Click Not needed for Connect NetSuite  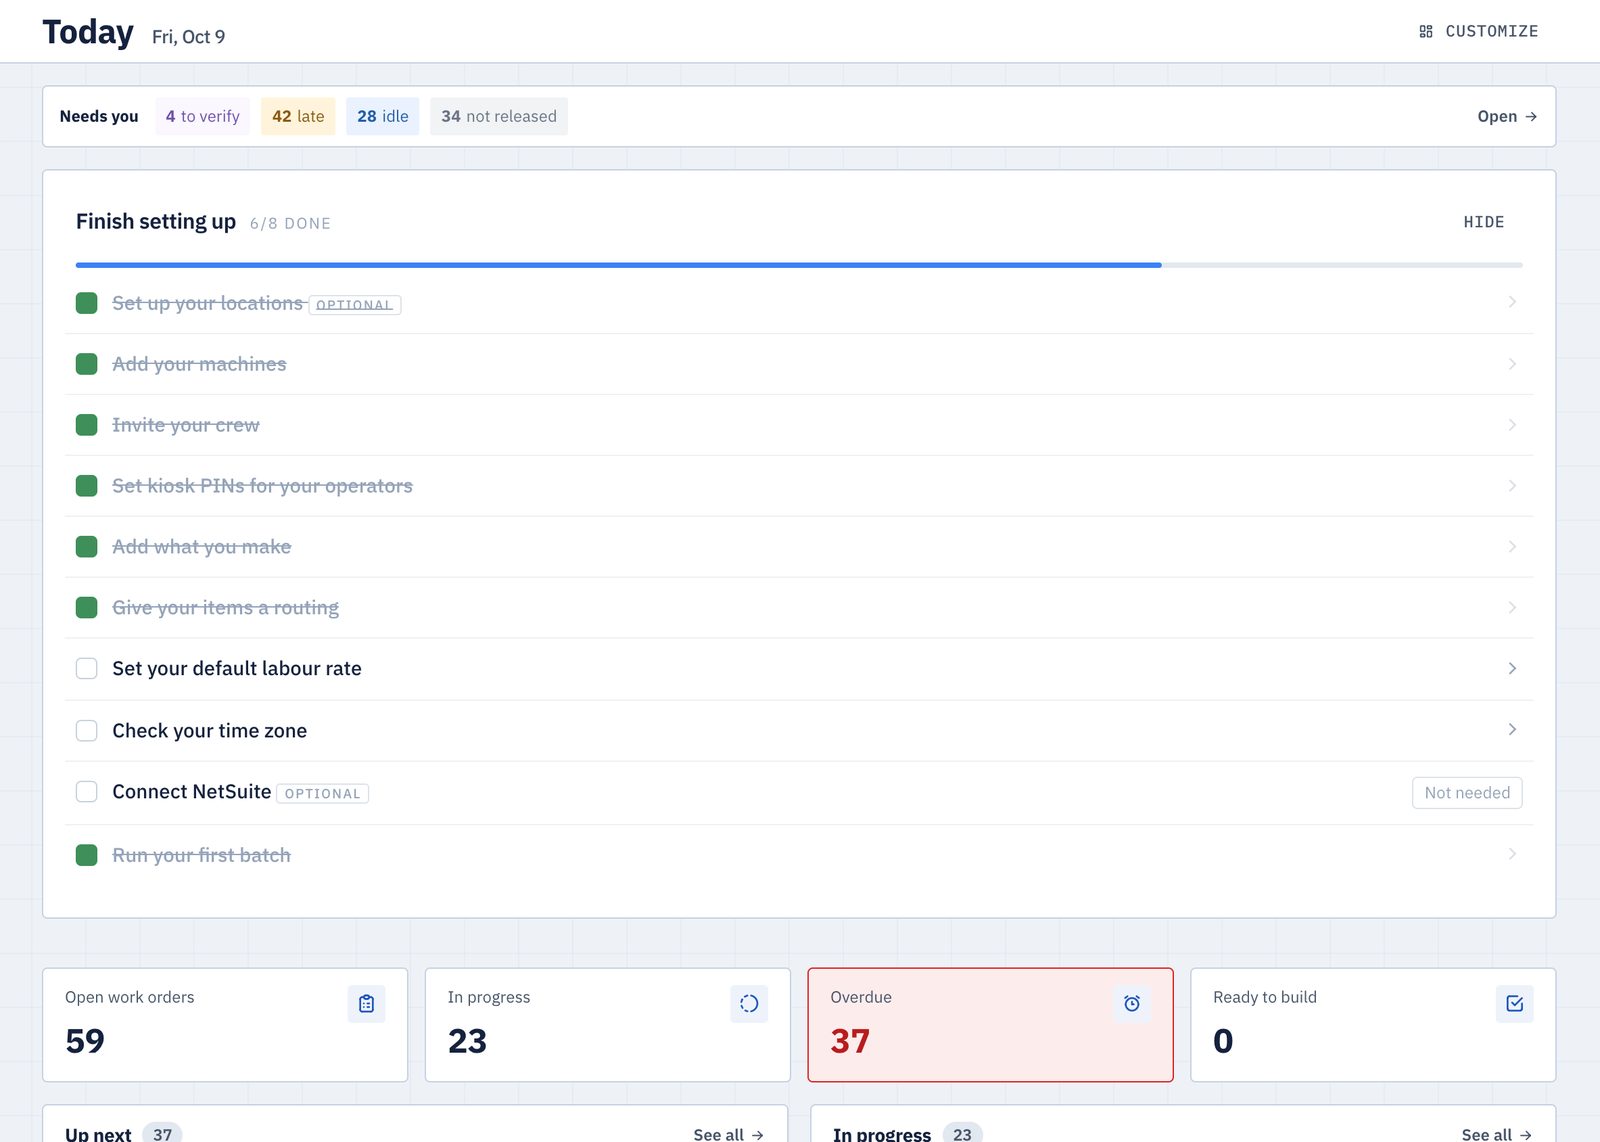click(1467, 793)
